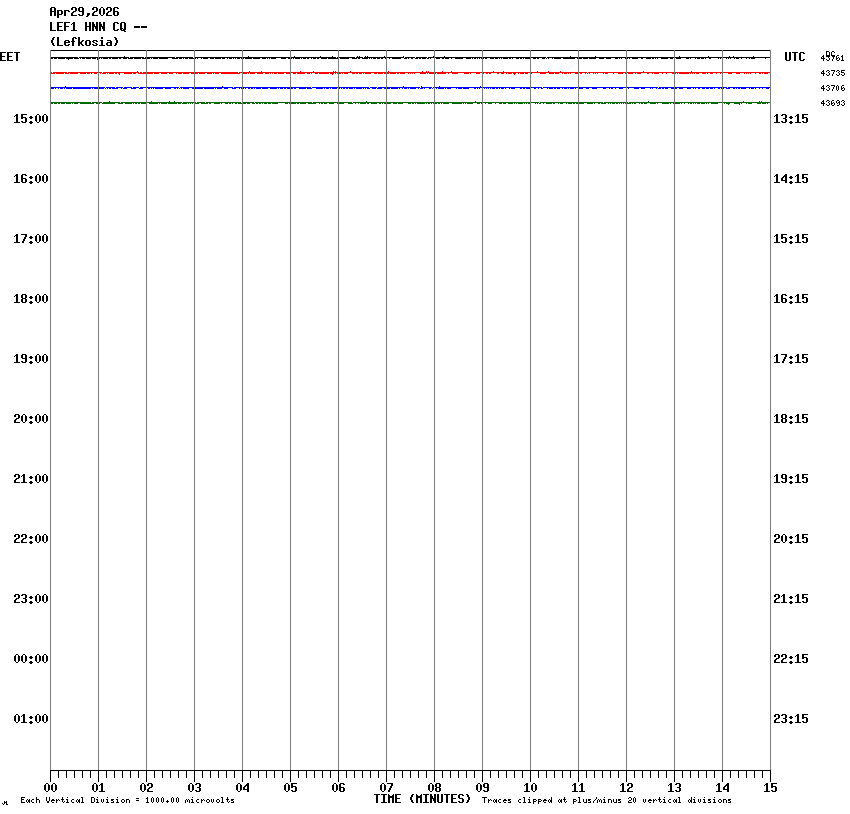The image size is (850, 814).
Task: Click the TIME (MINUTES) axis title
Action: tap(422, 799)
